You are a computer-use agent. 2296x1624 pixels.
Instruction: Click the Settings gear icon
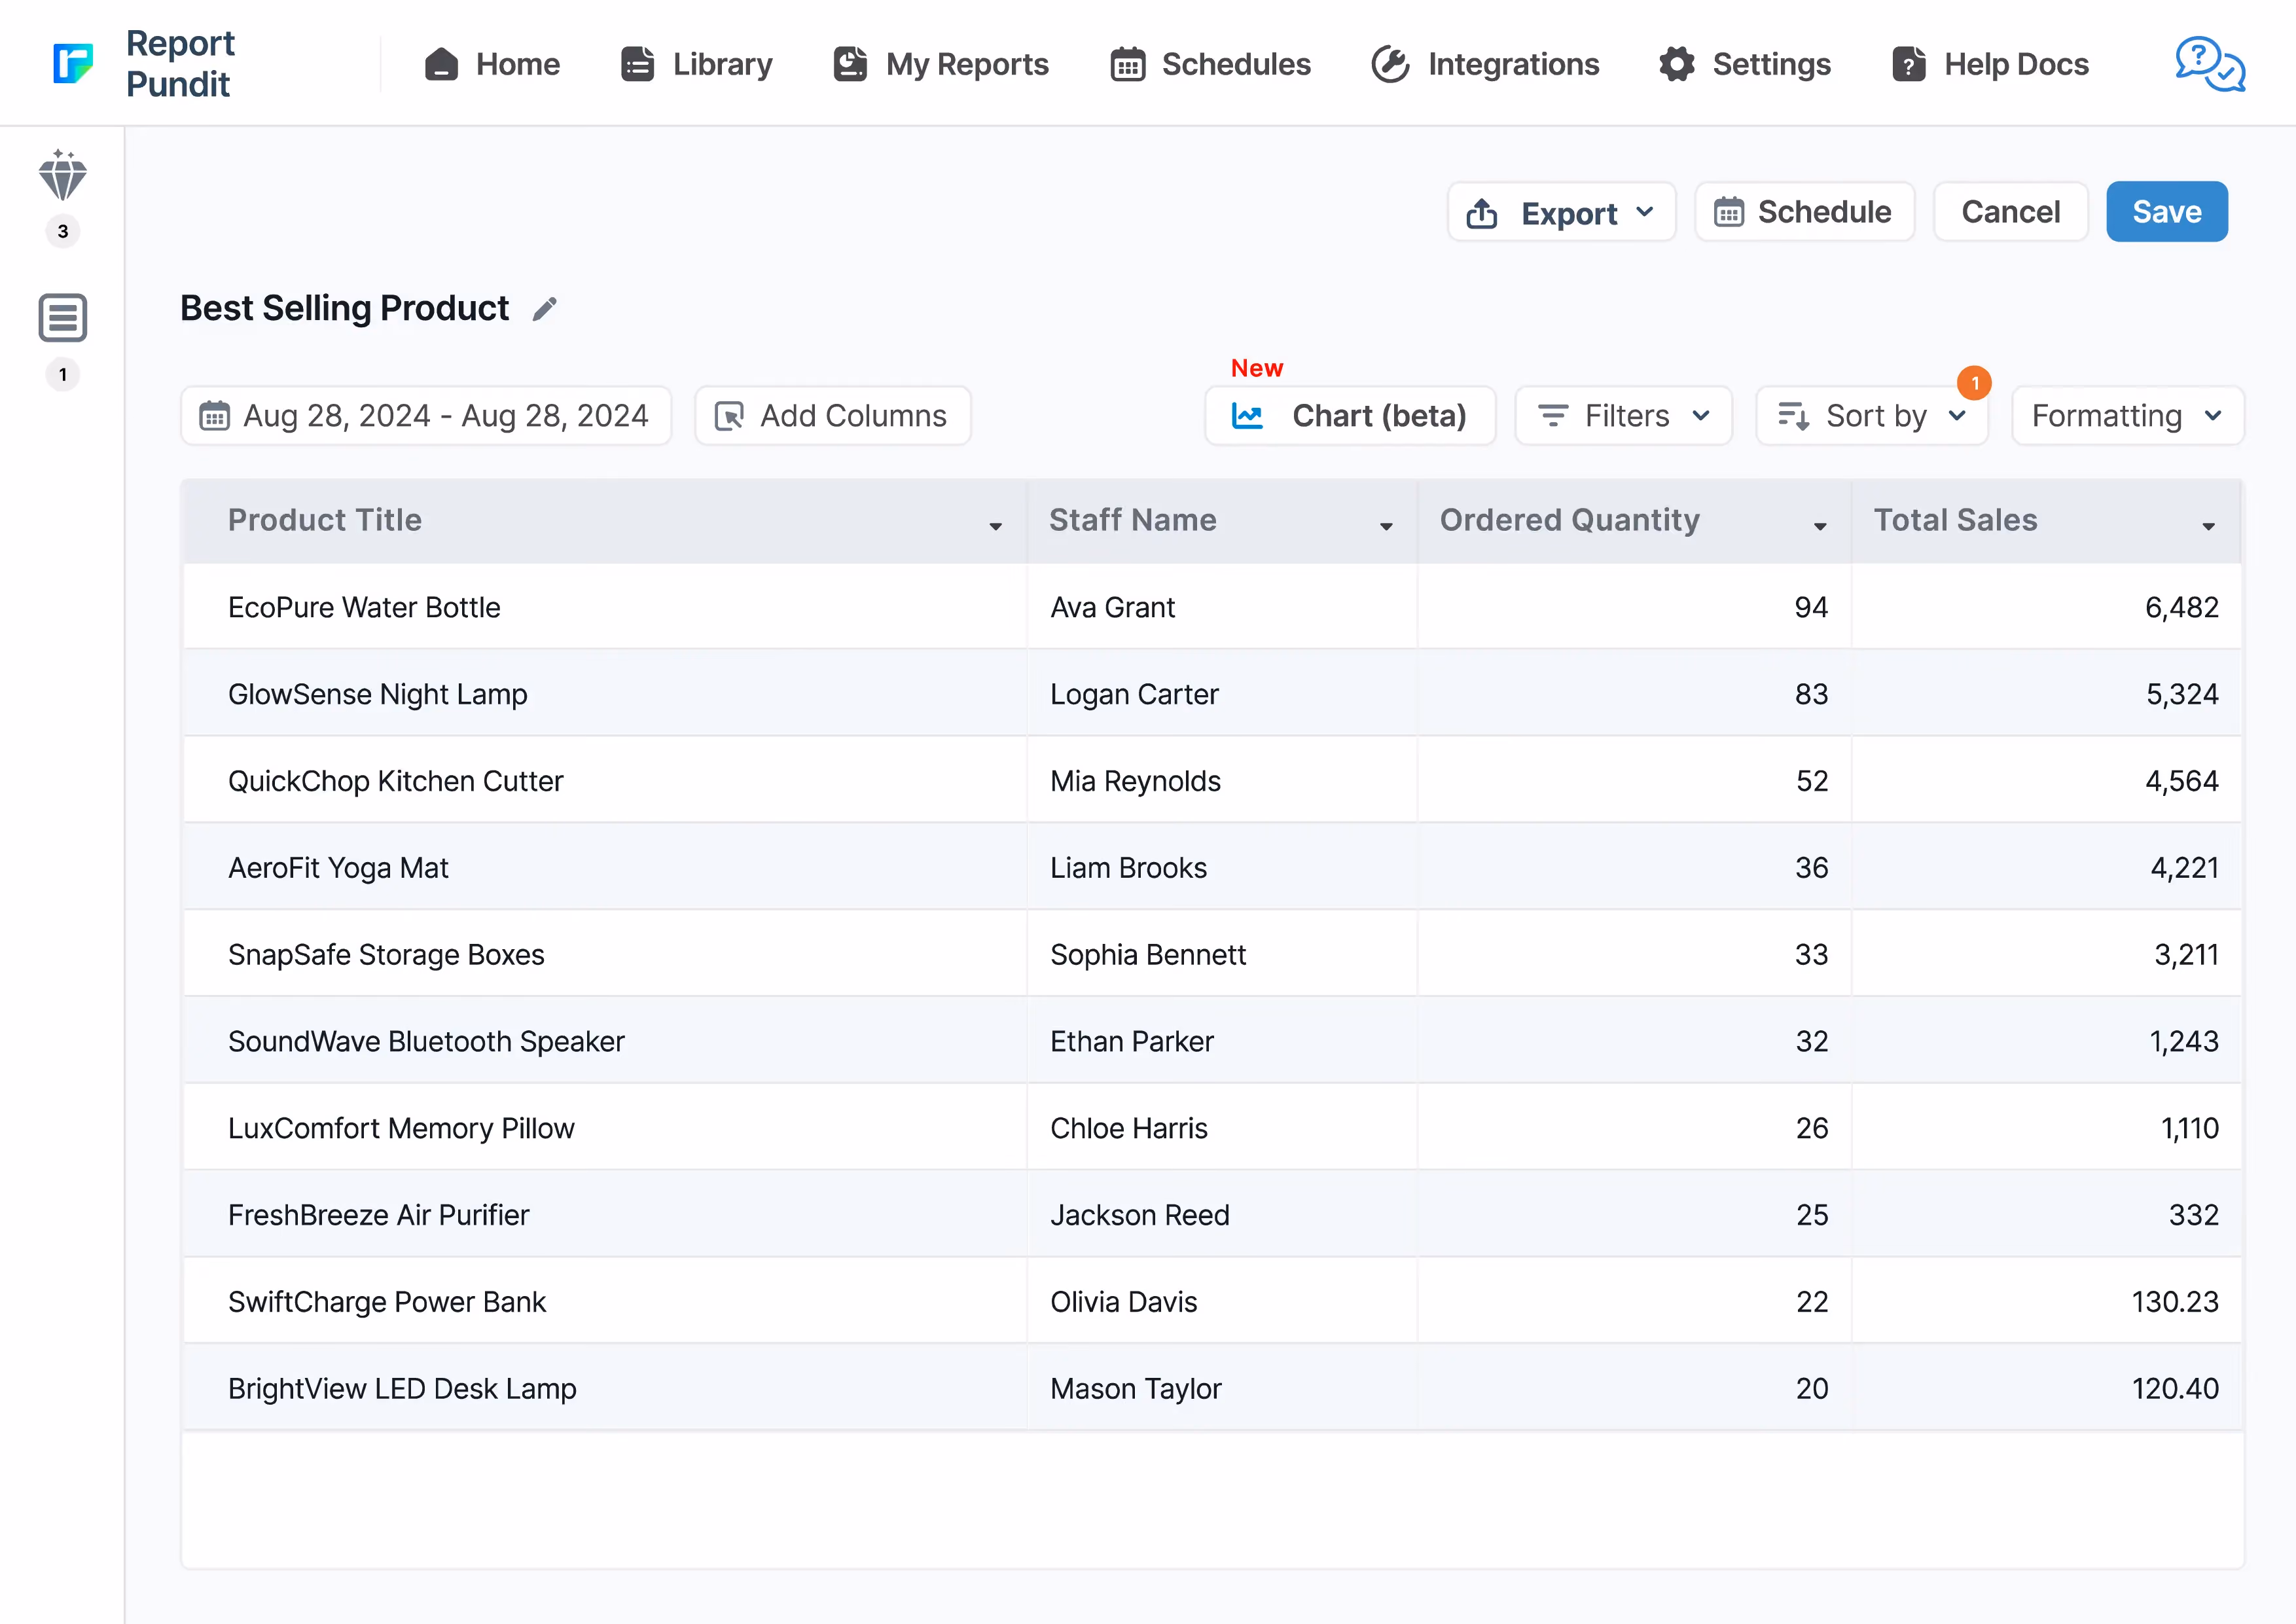point(1677,64)
